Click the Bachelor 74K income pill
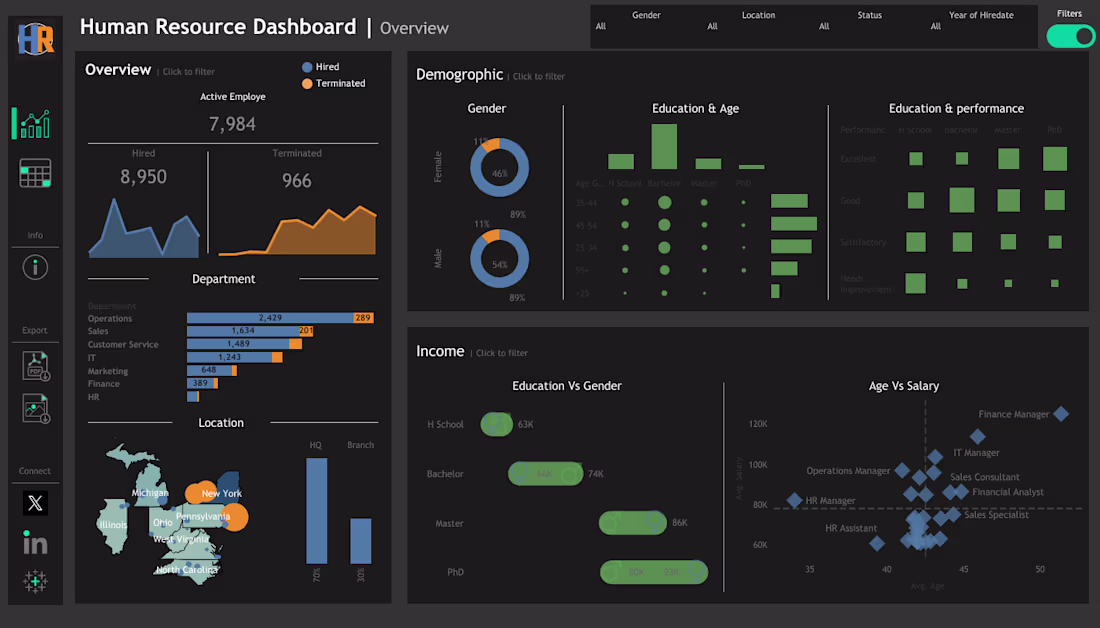Viewport: 1100px width, 628px height. [546, 474]
